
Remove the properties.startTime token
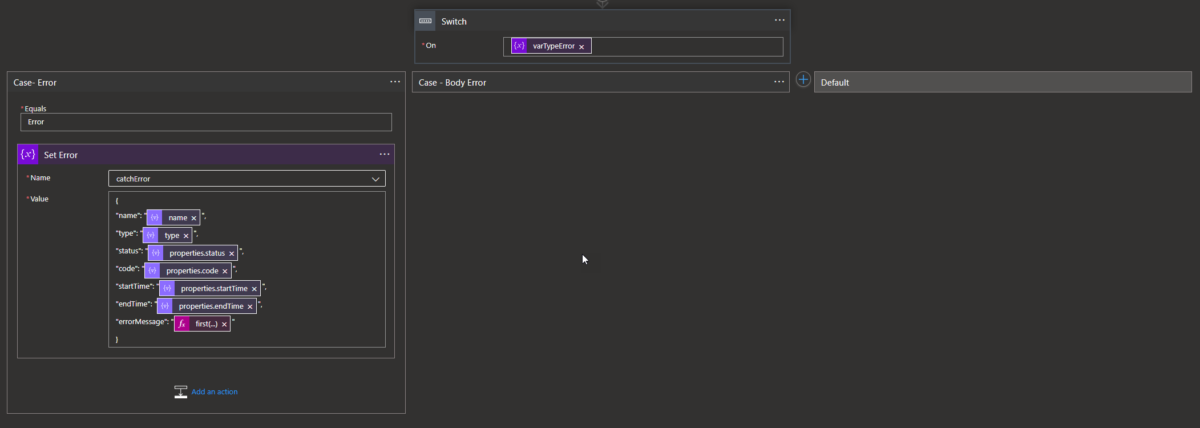click(x=254, y=288)
